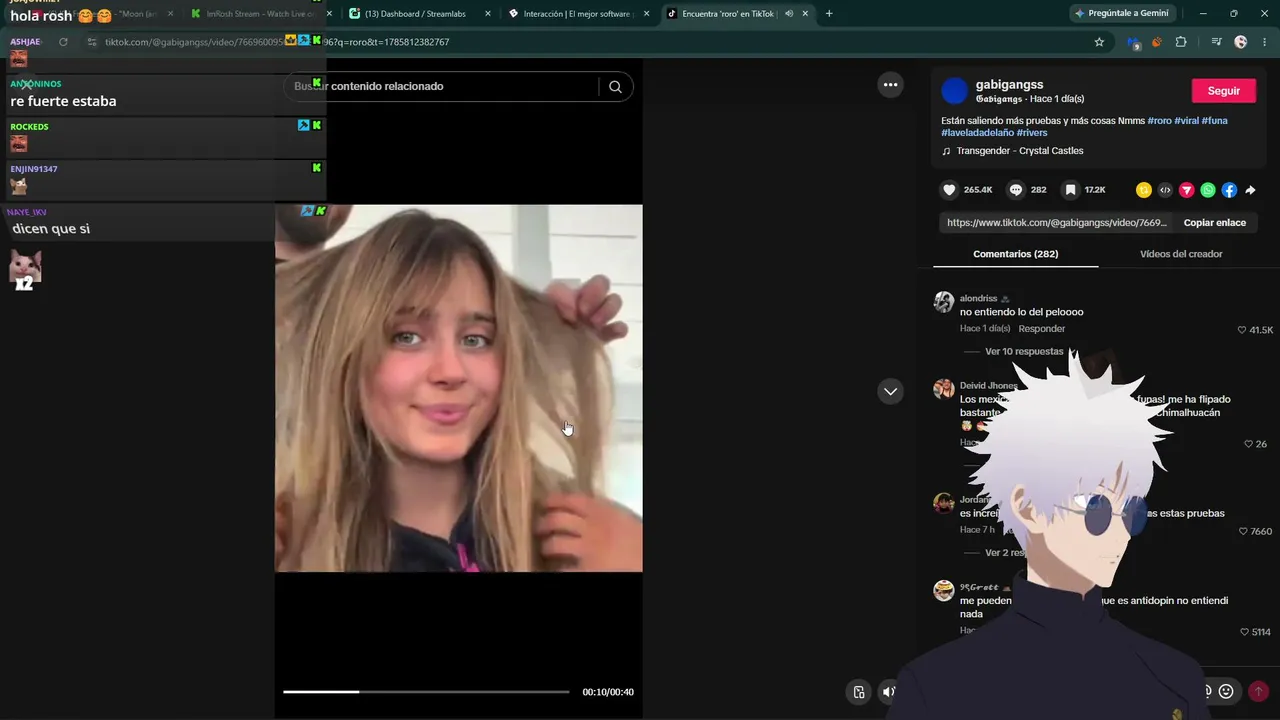Send the video to friends via red icon
Viewport: 1280px width, 720px height.
[x=1187, y=190]
